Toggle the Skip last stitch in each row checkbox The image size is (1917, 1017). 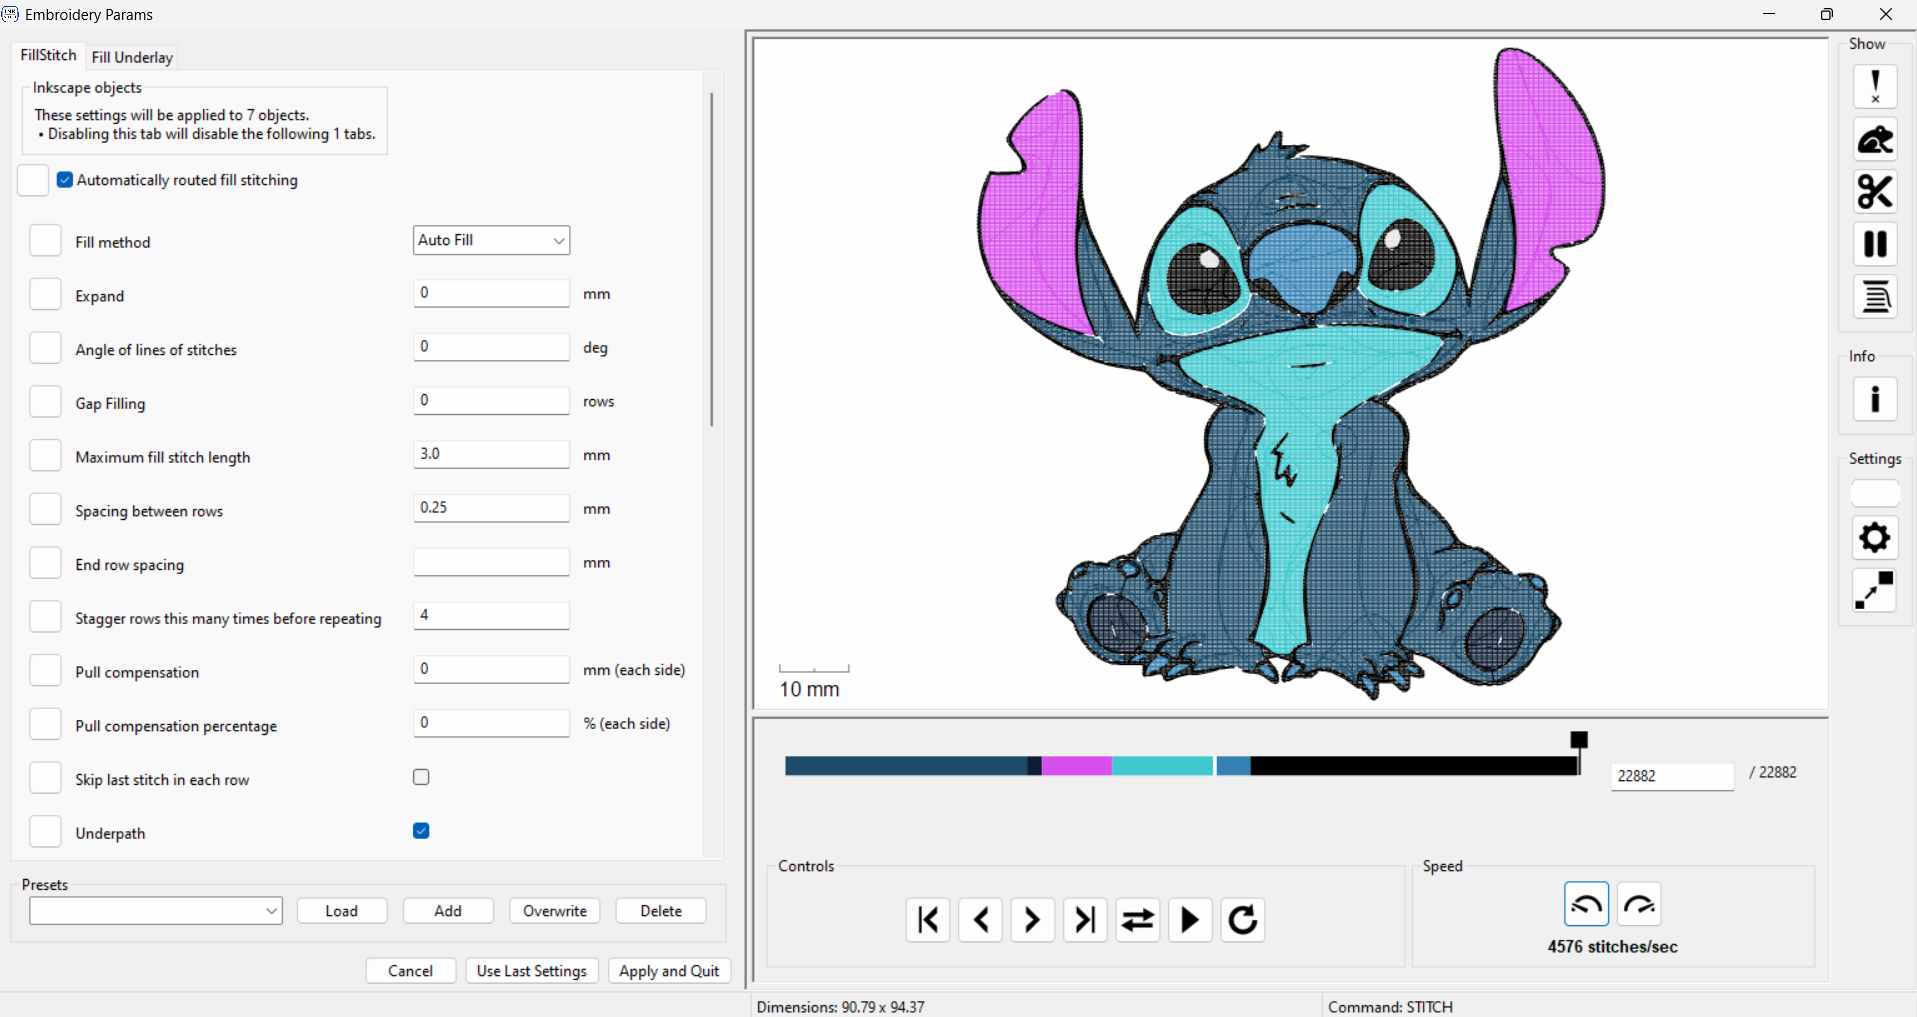point(421,777)
